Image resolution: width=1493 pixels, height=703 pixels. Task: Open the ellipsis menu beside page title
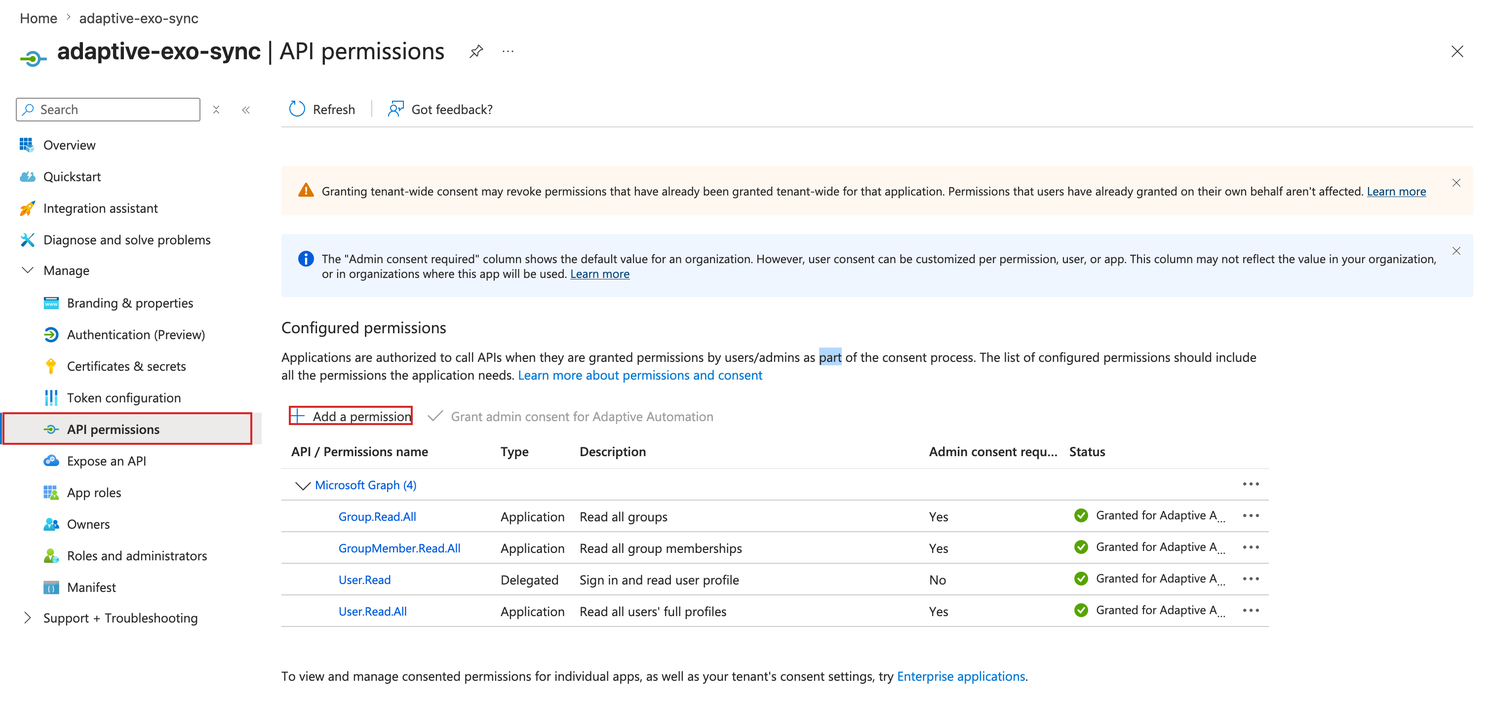coord(508,51)
